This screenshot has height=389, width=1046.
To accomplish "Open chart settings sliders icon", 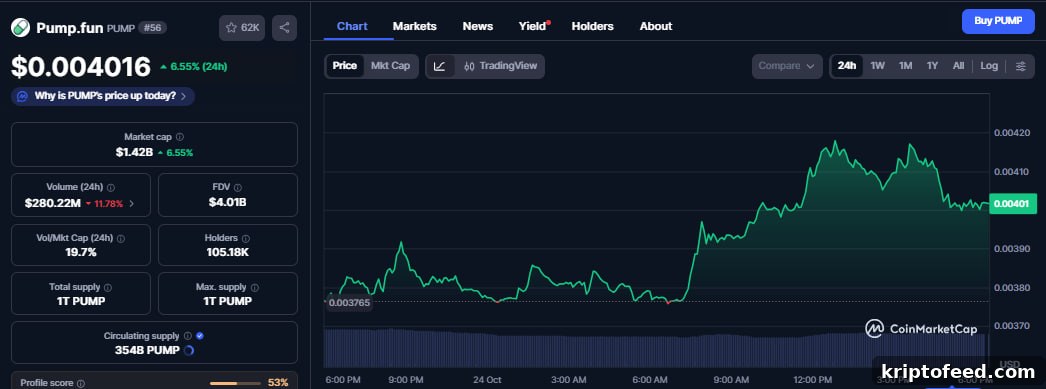I will tap(1021, 66).
